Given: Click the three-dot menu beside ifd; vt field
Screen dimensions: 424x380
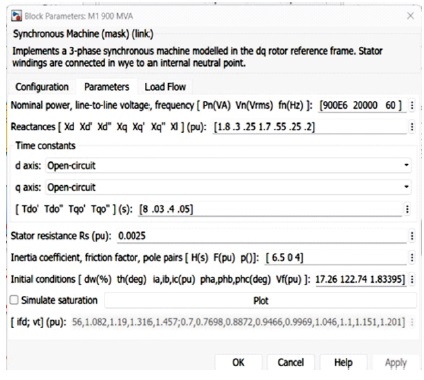Looking at the screenshot, I should click(x=412, y=322).
